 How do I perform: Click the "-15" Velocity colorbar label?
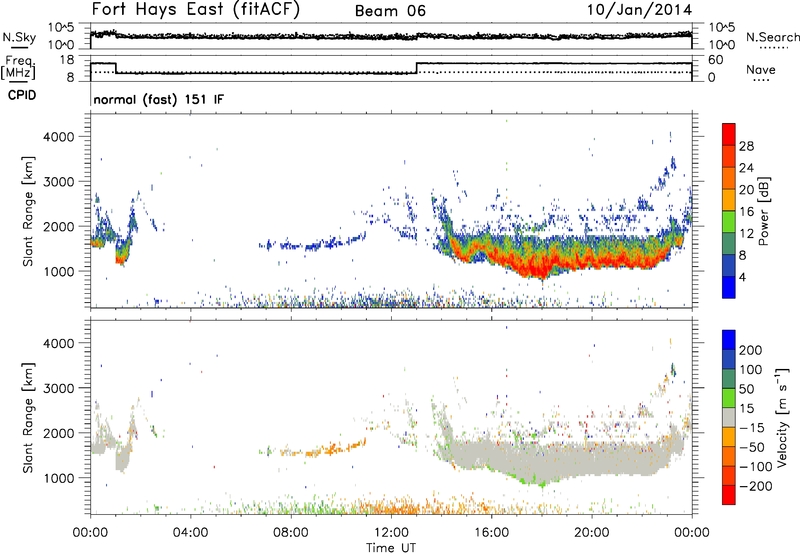click(752, 428)
